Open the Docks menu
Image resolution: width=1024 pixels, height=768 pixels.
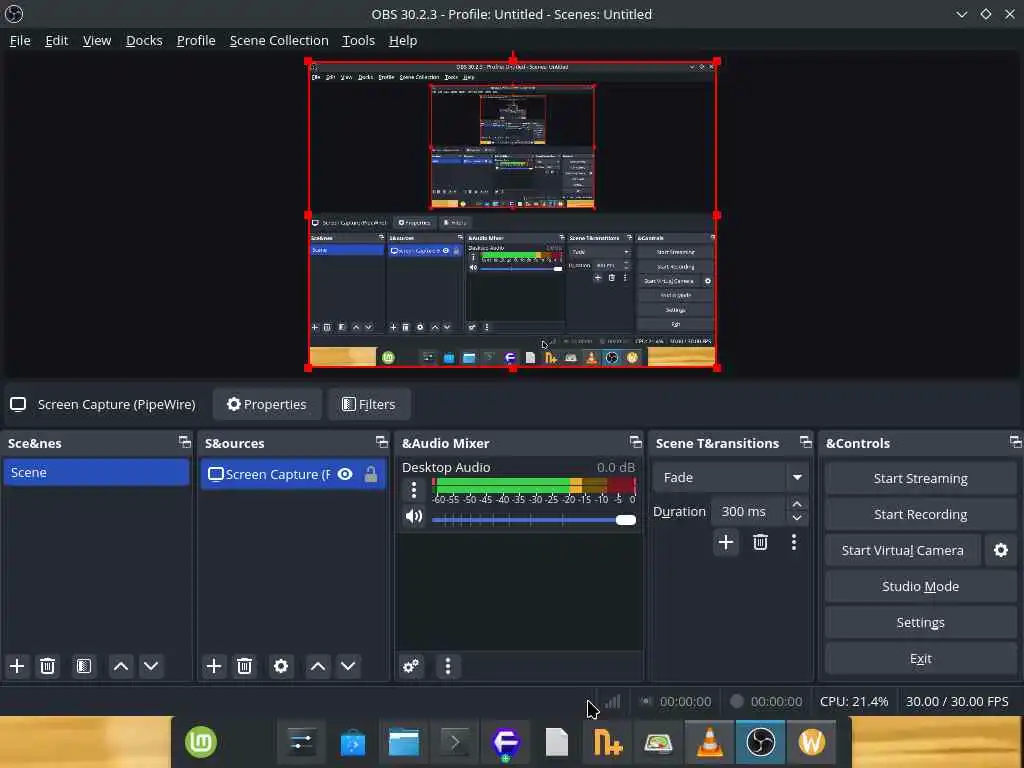coord(144,40)
